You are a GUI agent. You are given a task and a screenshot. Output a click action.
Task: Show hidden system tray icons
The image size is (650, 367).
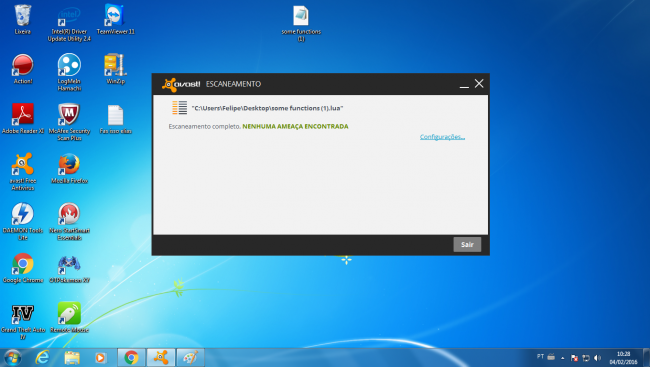click(563, 358)
